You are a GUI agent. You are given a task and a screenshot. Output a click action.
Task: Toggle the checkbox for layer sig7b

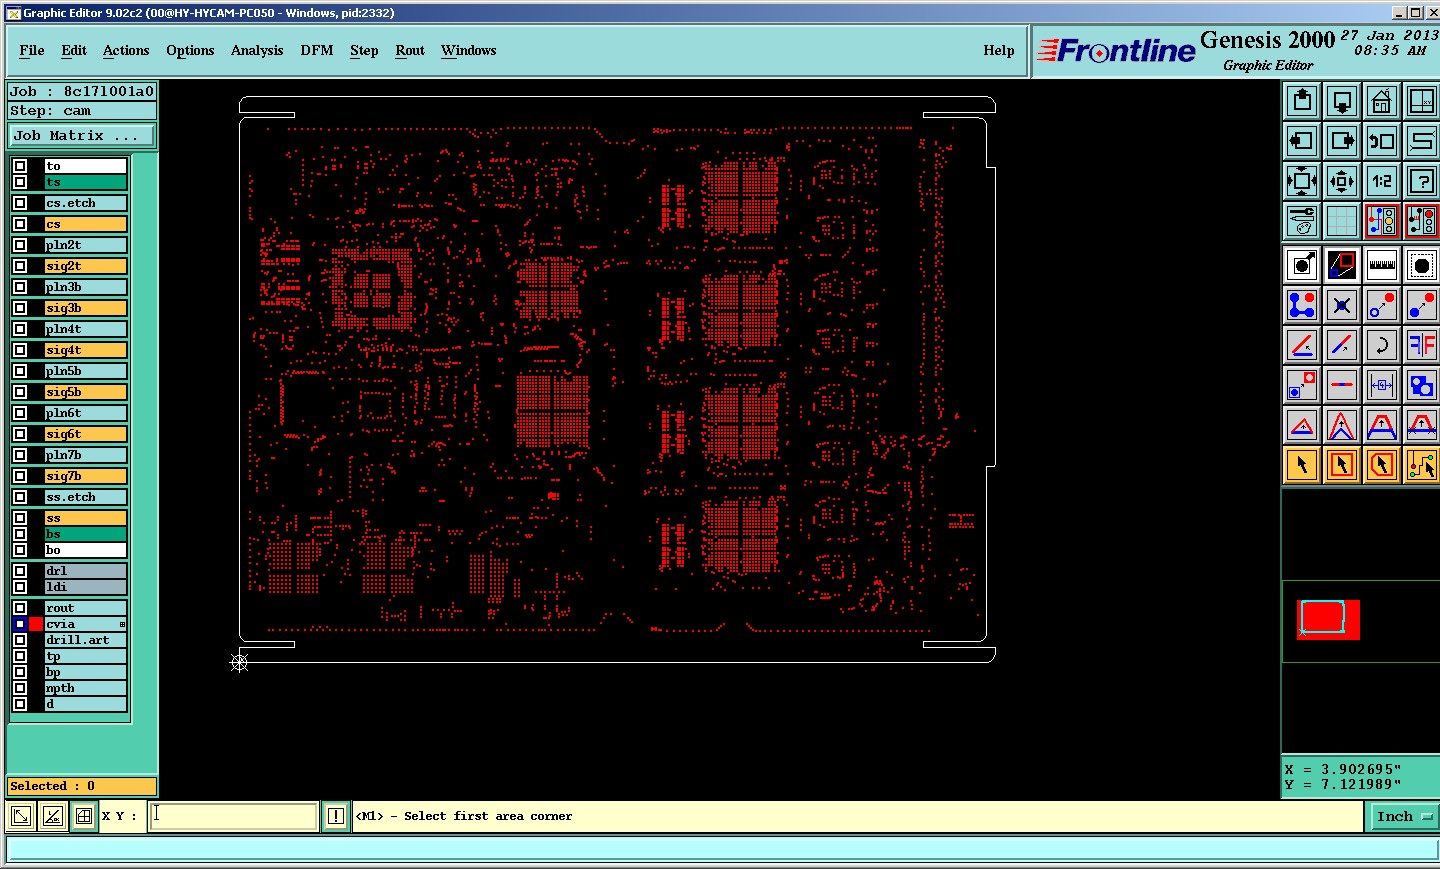pyautogui.click(x=20, y=476)
